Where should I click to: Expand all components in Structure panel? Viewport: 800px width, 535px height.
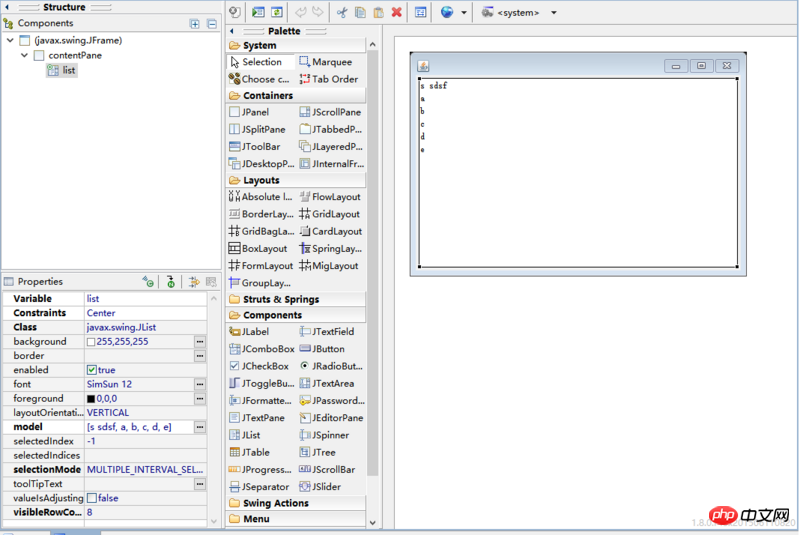pyautogui.click(x=195, y=23)
